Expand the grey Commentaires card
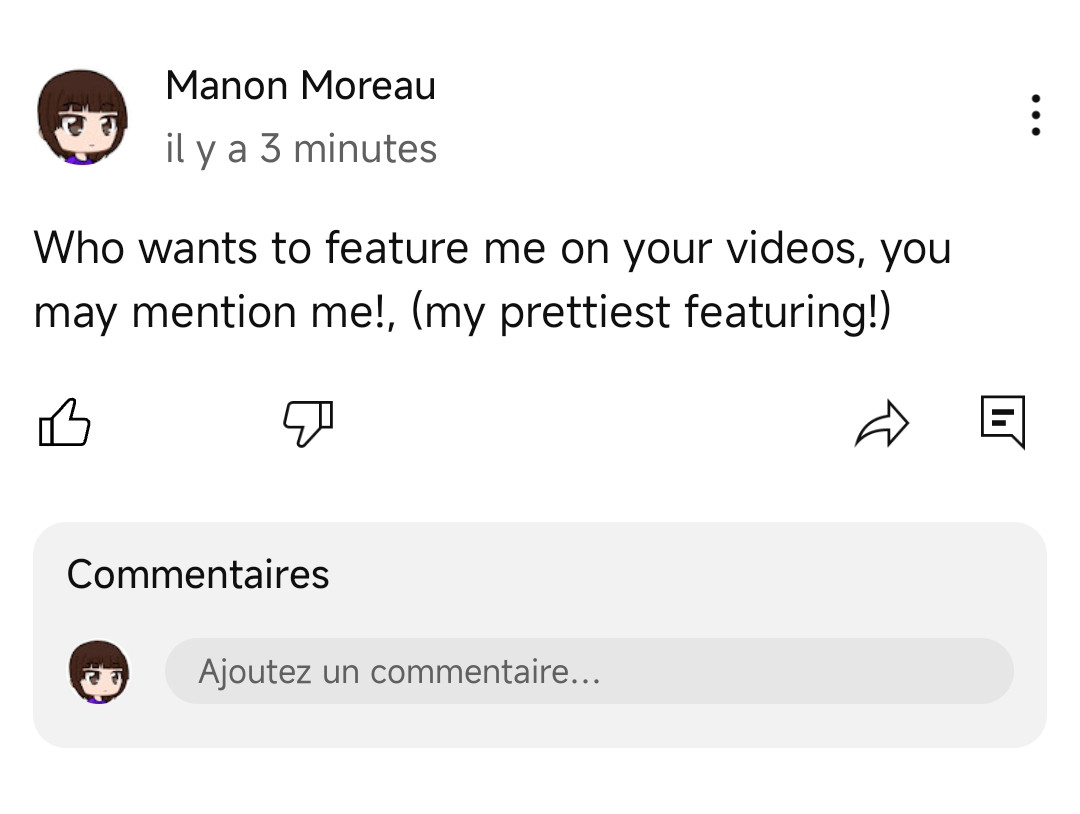 540,635
